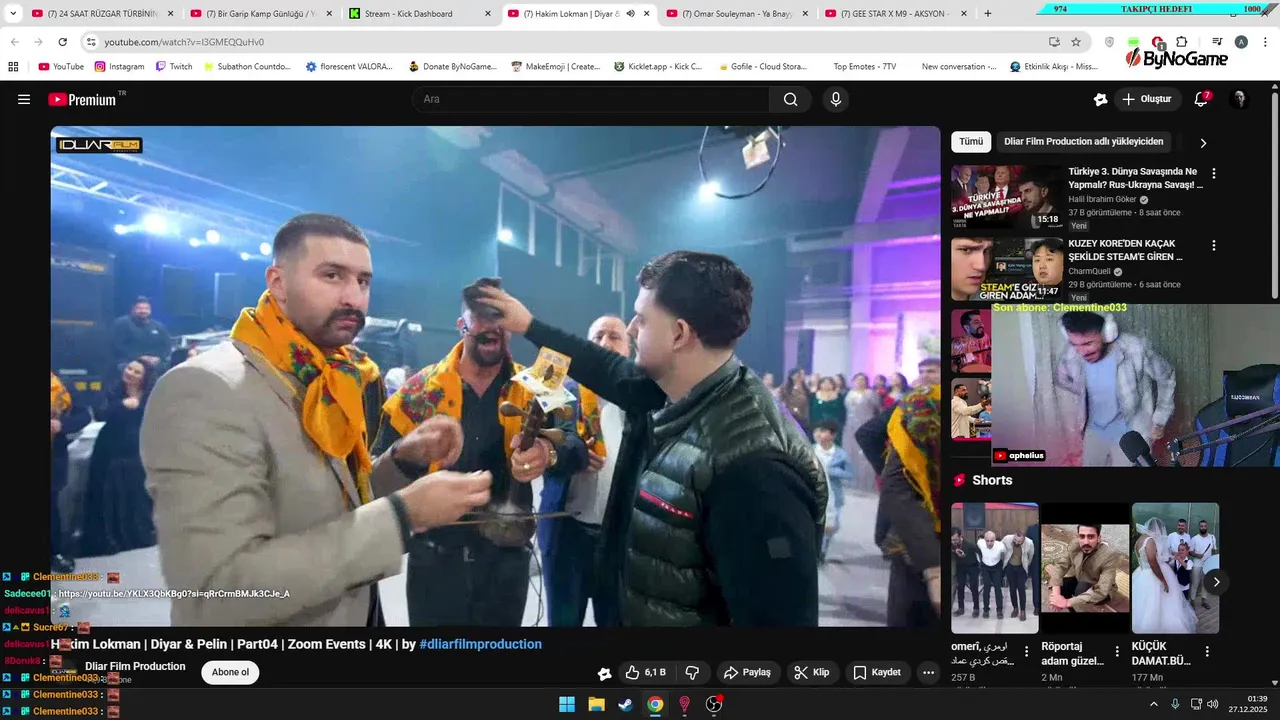Switch to 24 SAAT RÜZGAR TÜRBİNİ tab

[101, 14]
